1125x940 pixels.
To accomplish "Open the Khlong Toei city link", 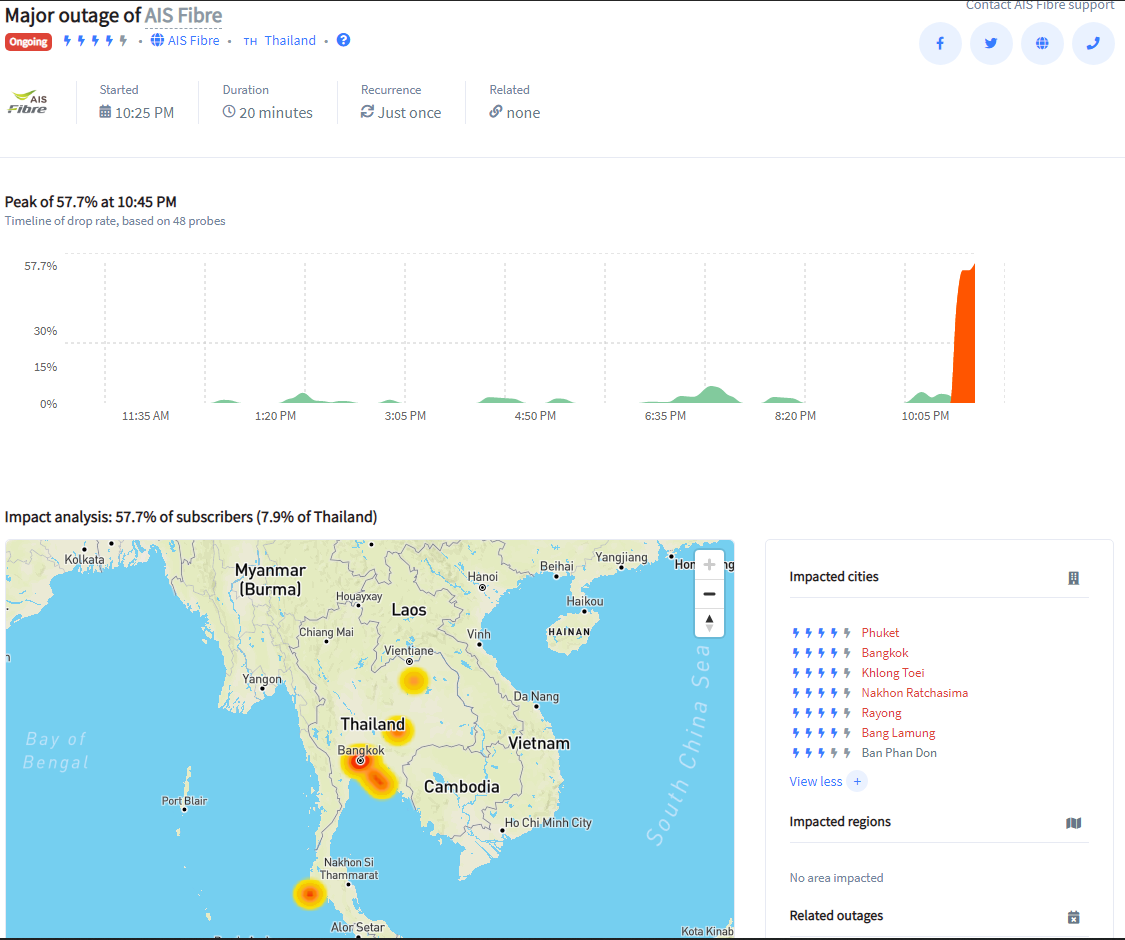I will coord(893,673).
